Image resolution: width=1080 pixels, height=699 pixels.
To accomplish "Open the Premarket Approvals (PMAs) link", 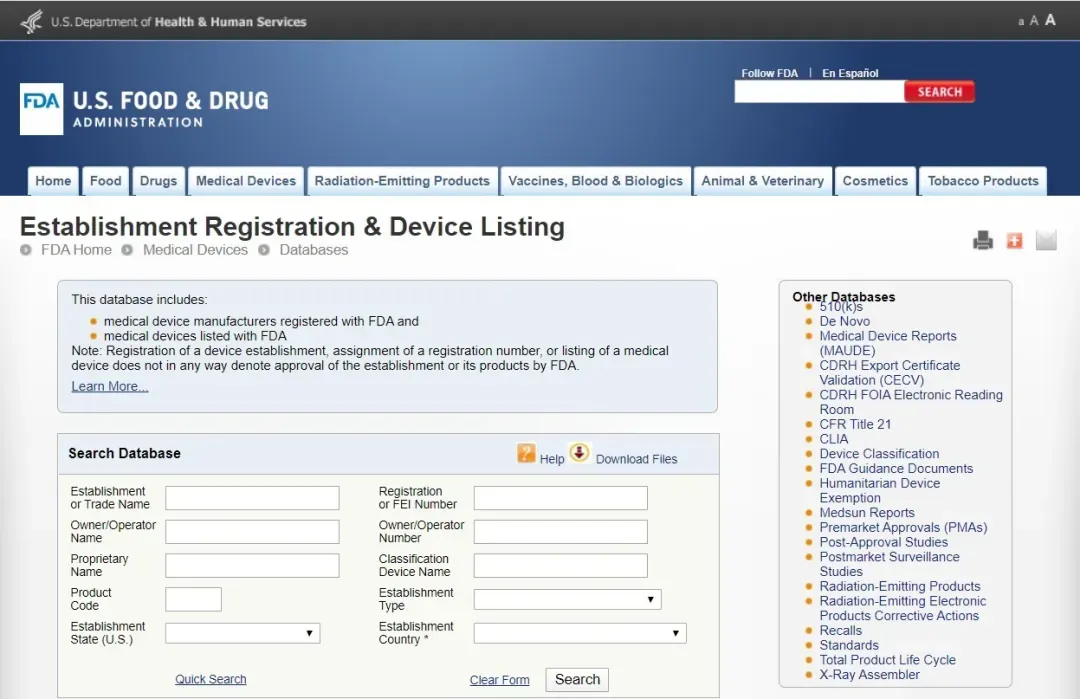I will pyautogui.click(x=903, y=528).
